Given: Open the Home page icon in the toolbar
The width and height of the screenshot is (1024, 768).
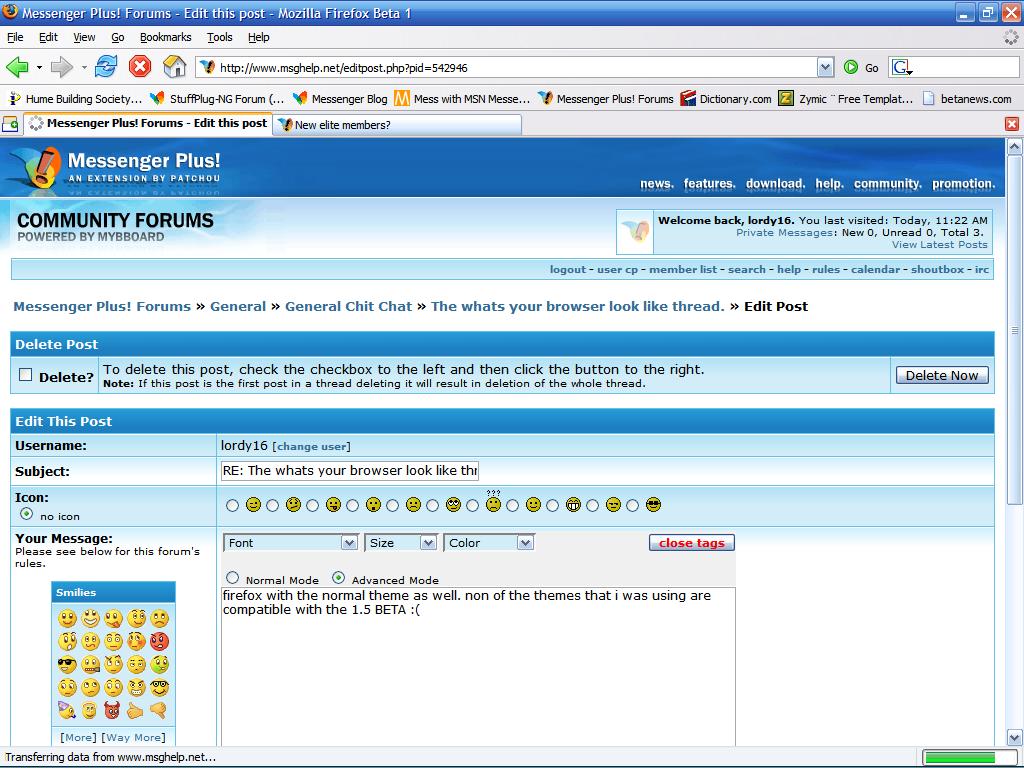Looking at the screenshot, I should tap(174, 67).
